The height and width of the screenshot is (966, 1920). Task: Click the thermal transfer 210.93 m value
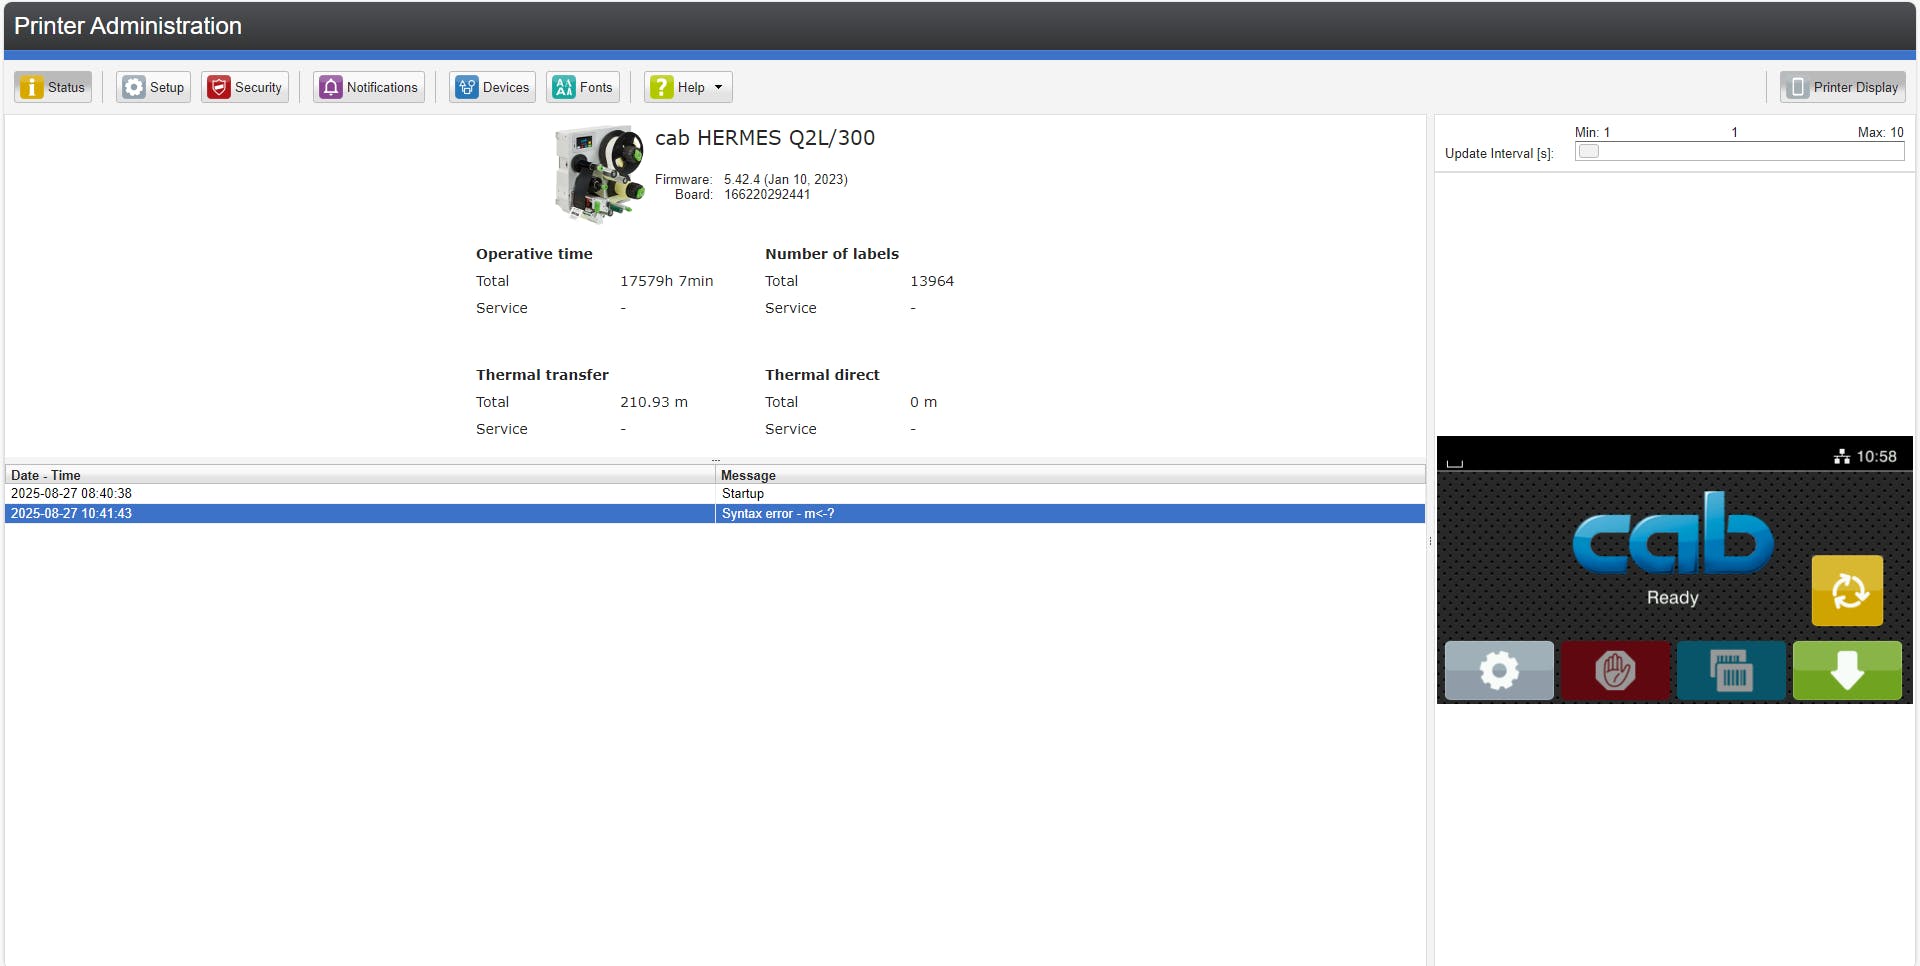click(653, 402)
